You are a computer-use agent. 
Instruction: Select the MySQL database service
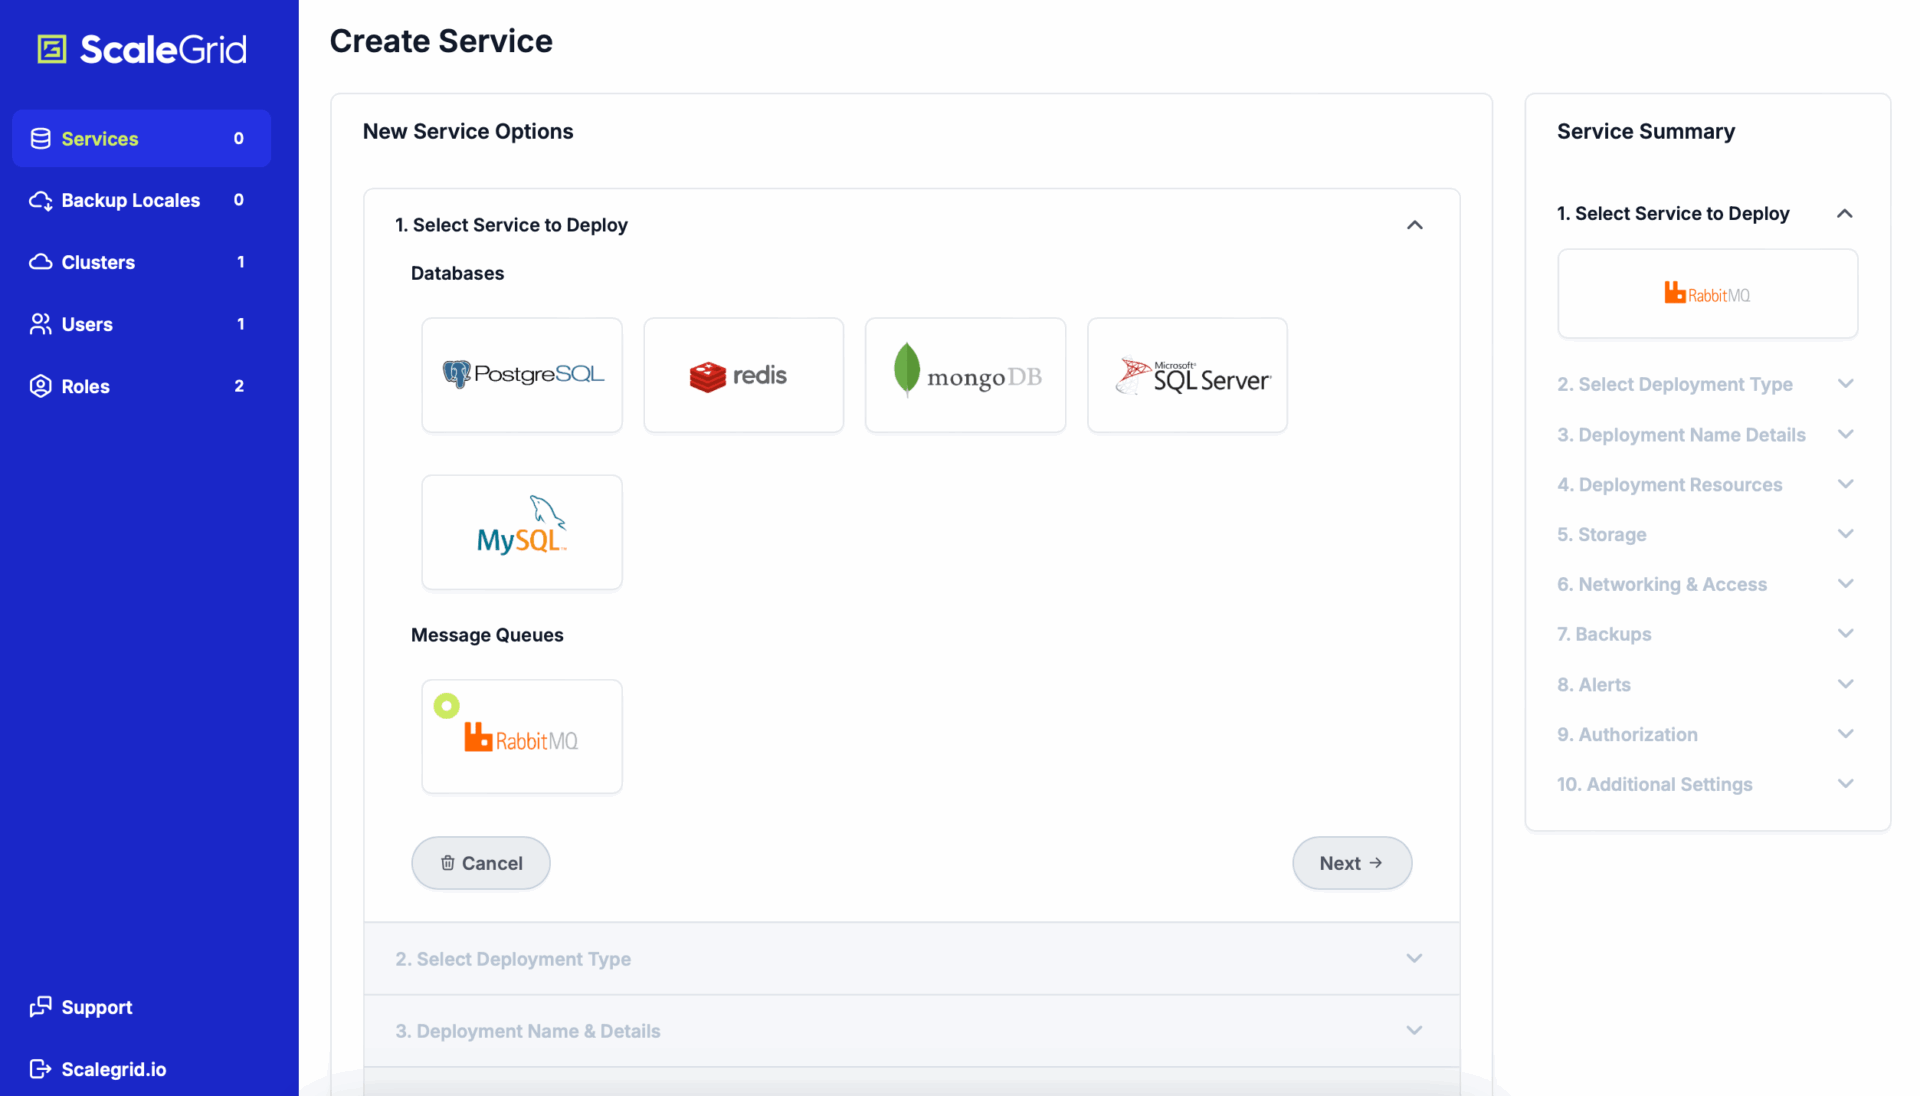pyautogui.click(x=522, y=531)
